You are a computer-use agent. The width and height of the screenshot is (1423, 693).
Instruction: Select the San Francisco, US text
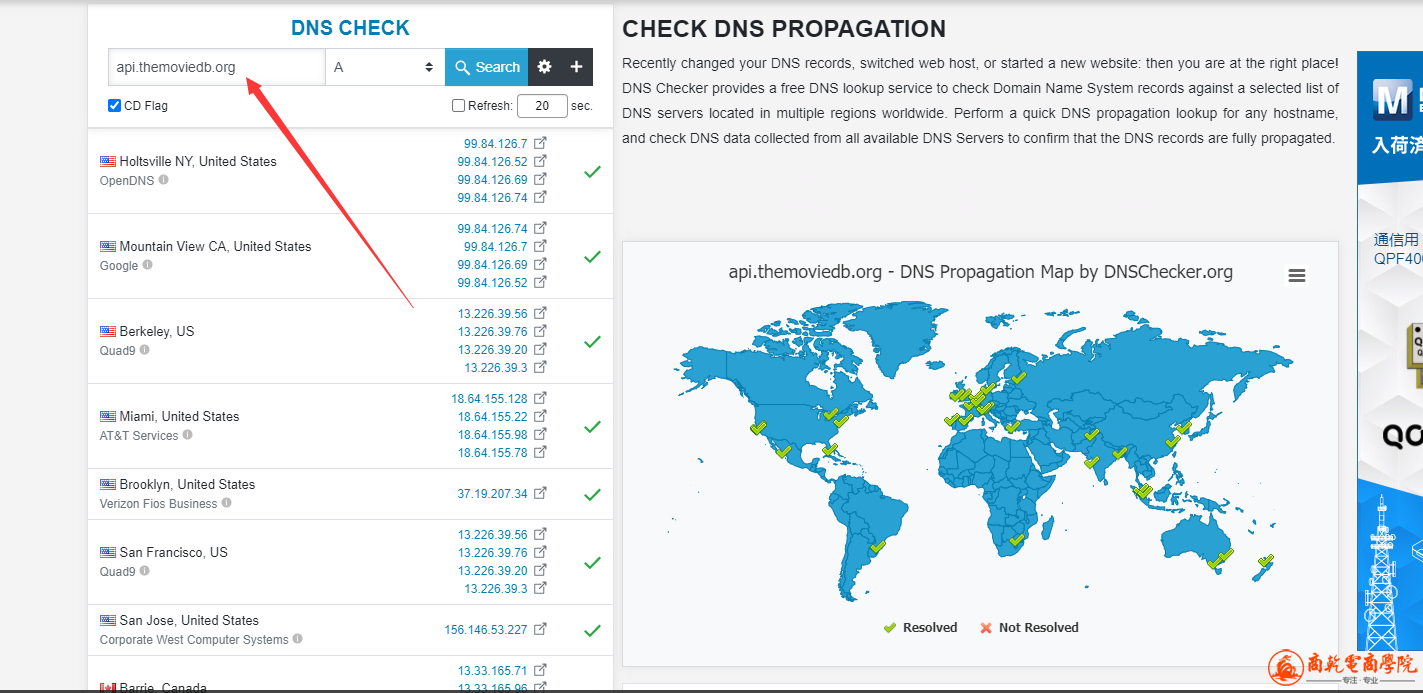(x=174, y=552)
